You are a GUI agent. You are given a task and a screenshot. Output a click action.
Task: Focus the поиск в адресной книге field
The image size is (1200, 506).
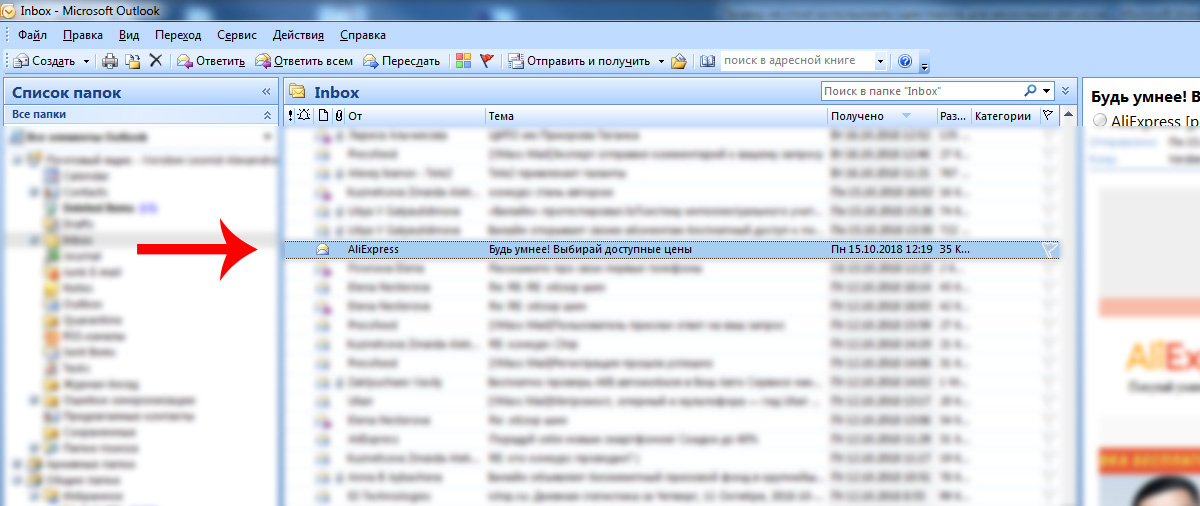click(x=796, y=61)
